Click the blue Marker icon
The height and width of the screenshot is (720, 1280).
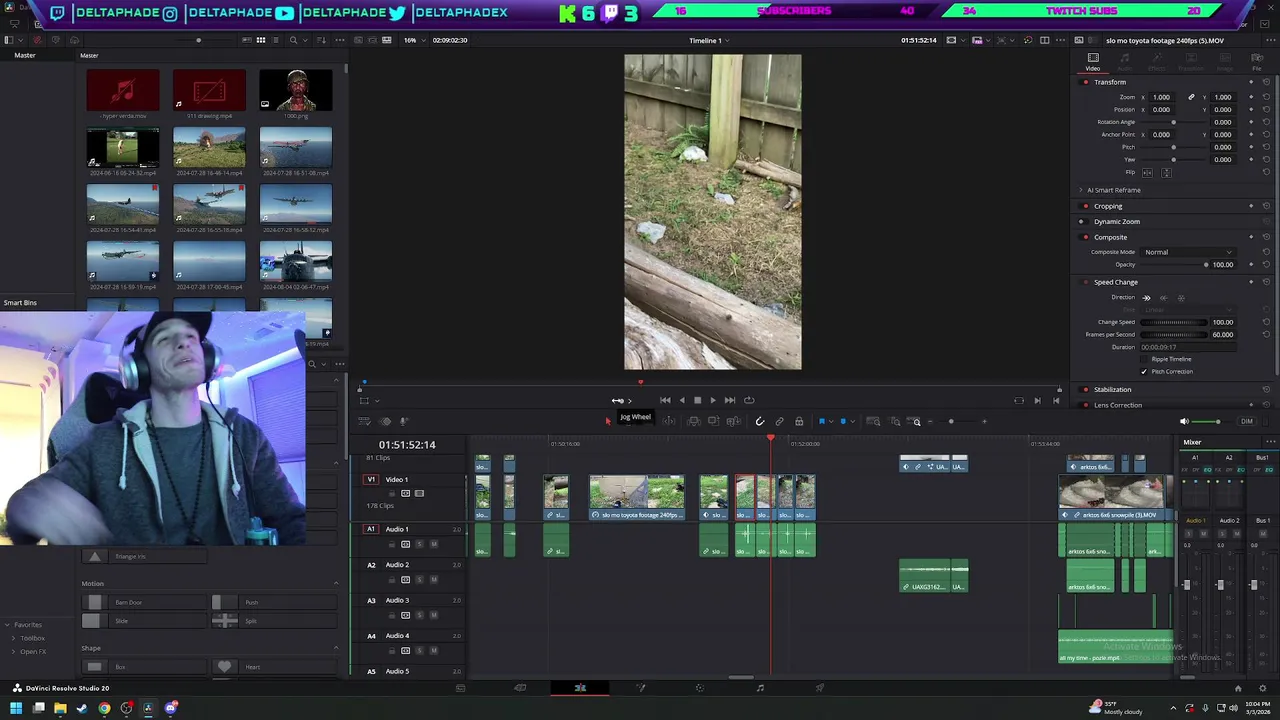pyautogui.click(x=843, y=422)
